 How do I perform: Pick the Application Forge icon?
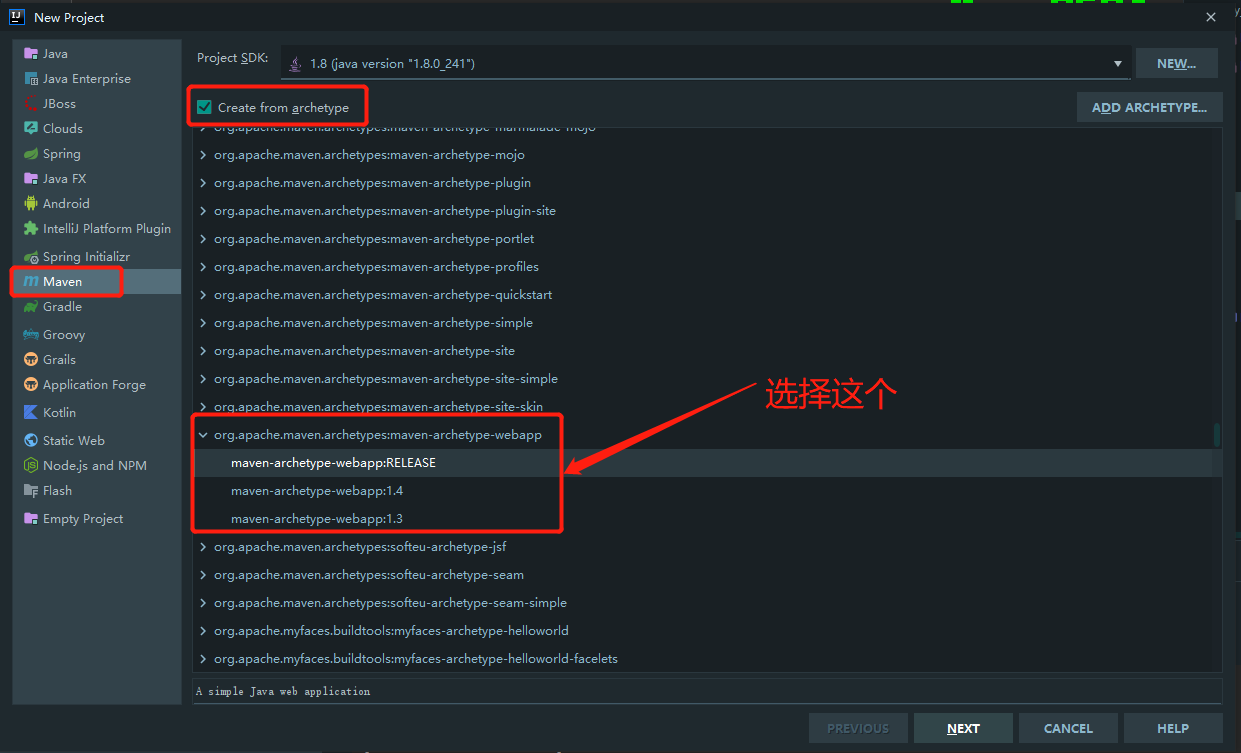click(x=31, y=385)
